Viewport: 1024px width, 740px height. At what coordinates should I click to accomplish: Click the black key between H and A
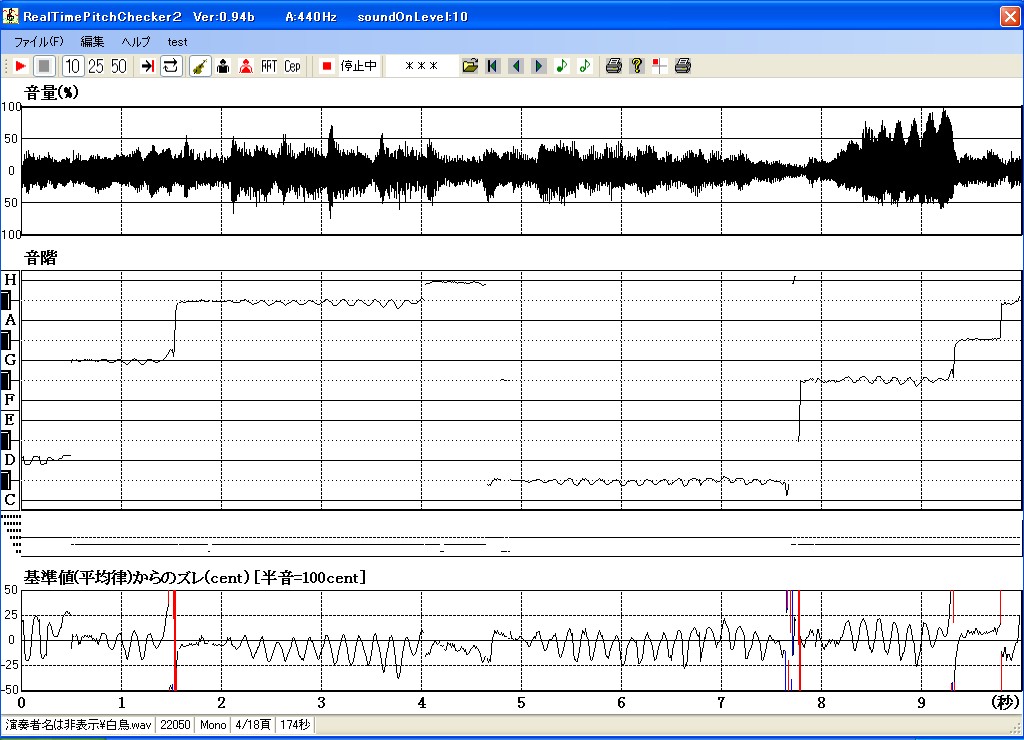click(6, 300)
